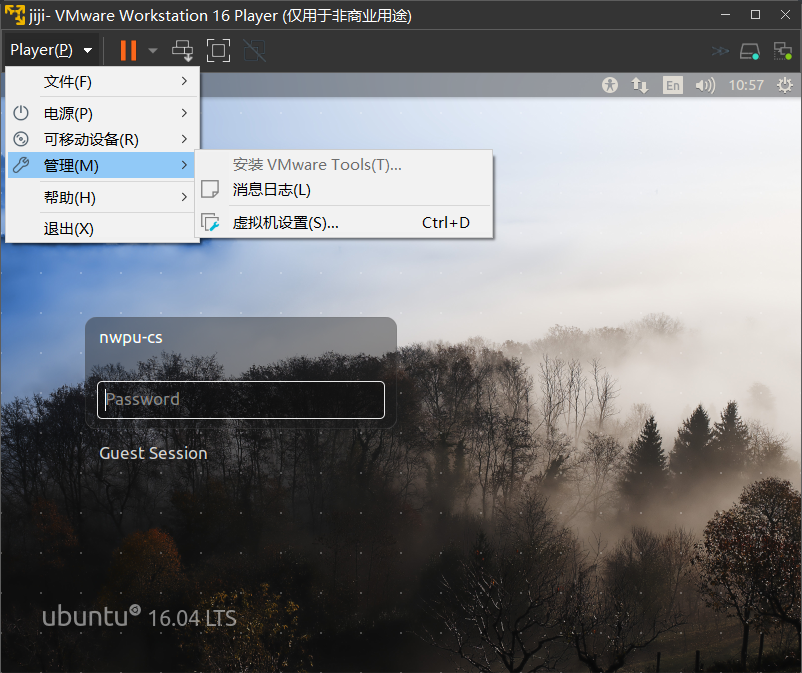Click the pause virtual machine icon

(128, 50)
